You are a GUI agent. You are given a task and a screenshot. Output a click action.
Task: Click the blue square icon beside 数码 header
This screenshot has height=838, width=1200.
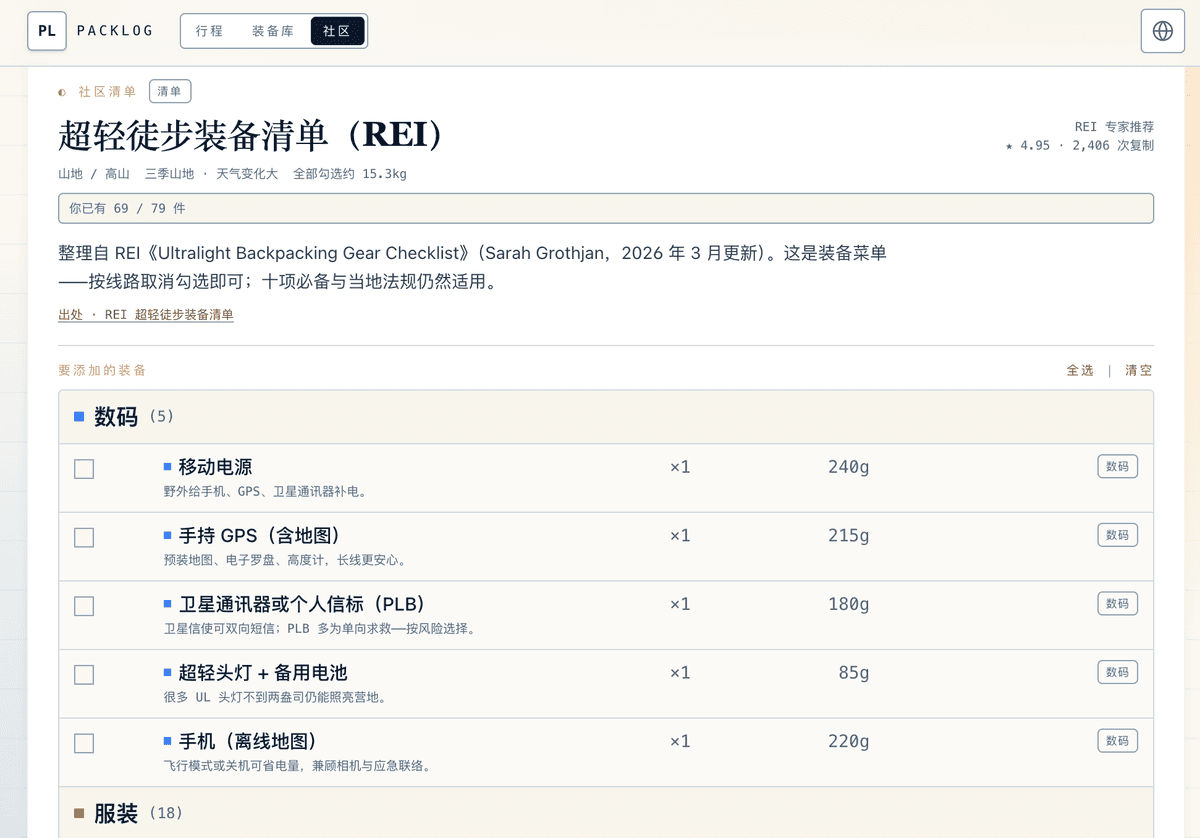click(x=79, y=417)
